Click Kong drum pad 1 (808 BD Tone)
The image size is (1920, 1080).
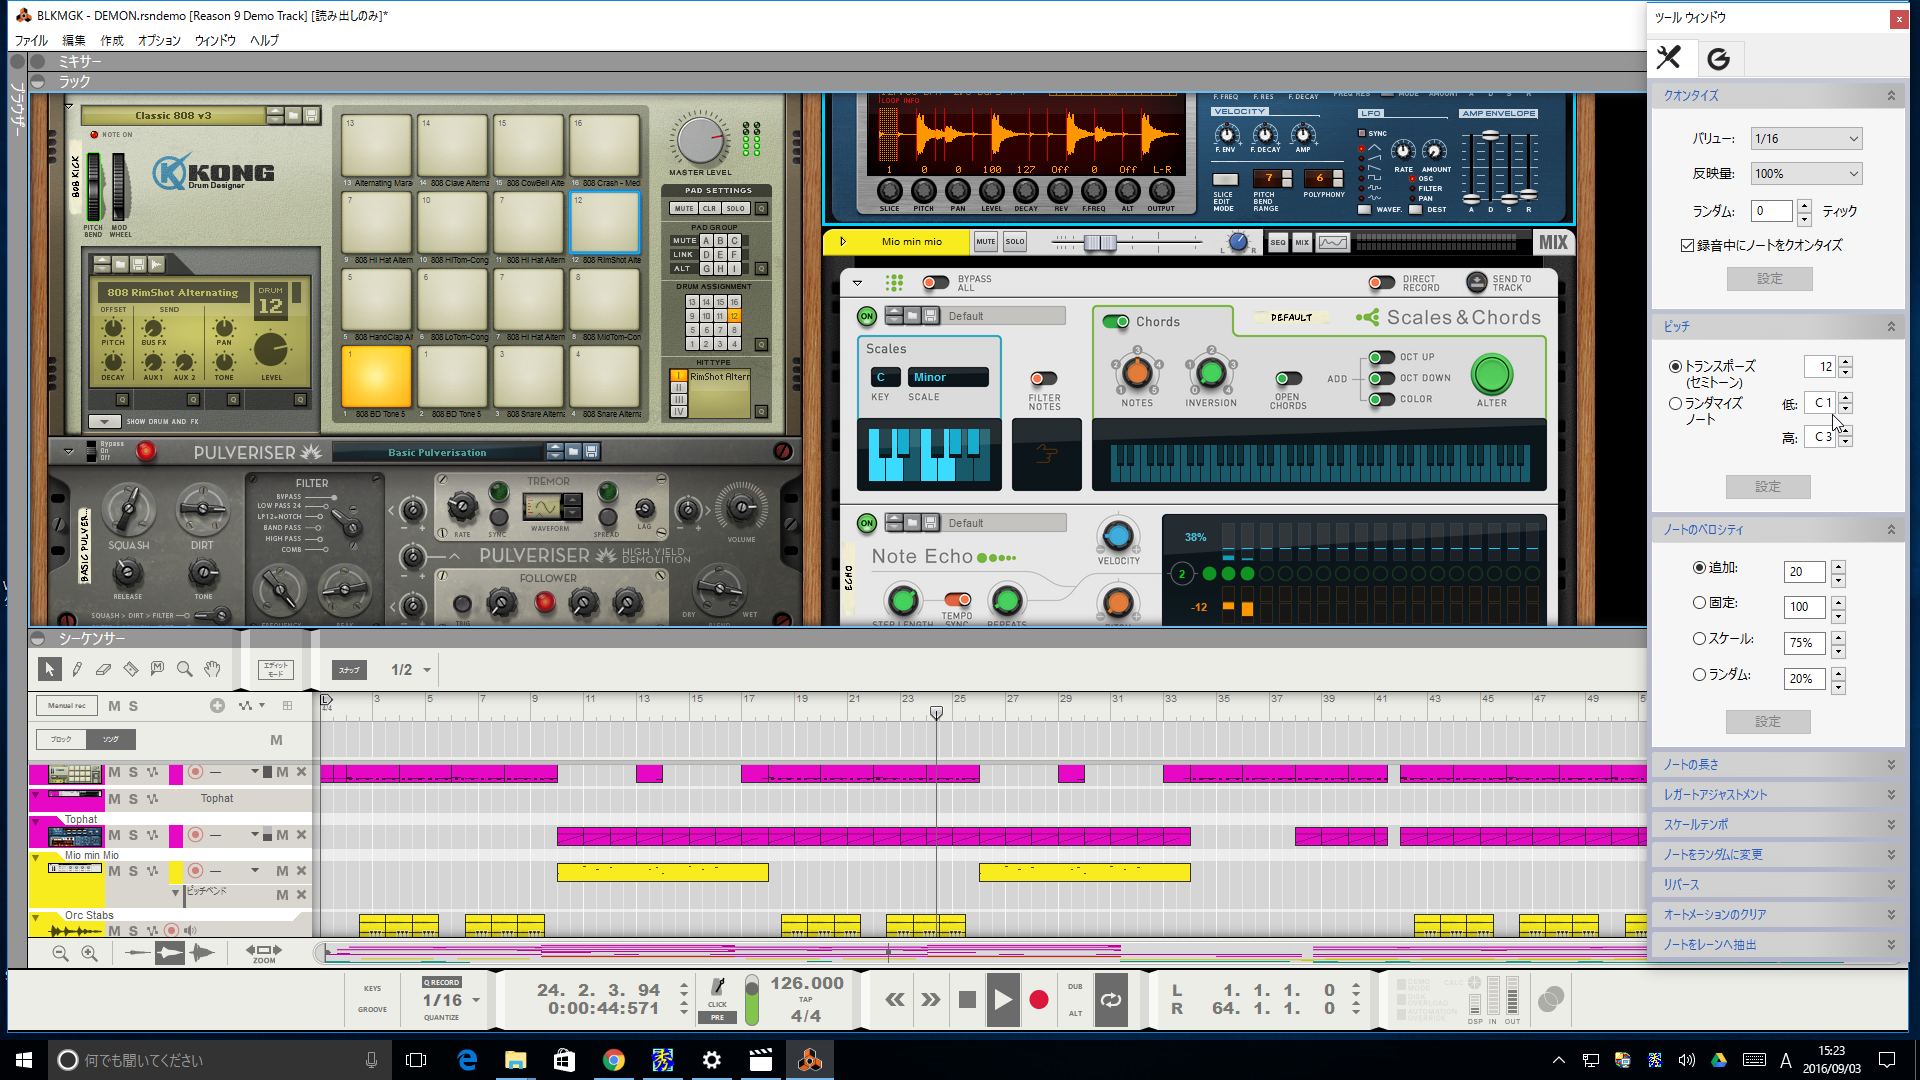click(x=376, y=377)
